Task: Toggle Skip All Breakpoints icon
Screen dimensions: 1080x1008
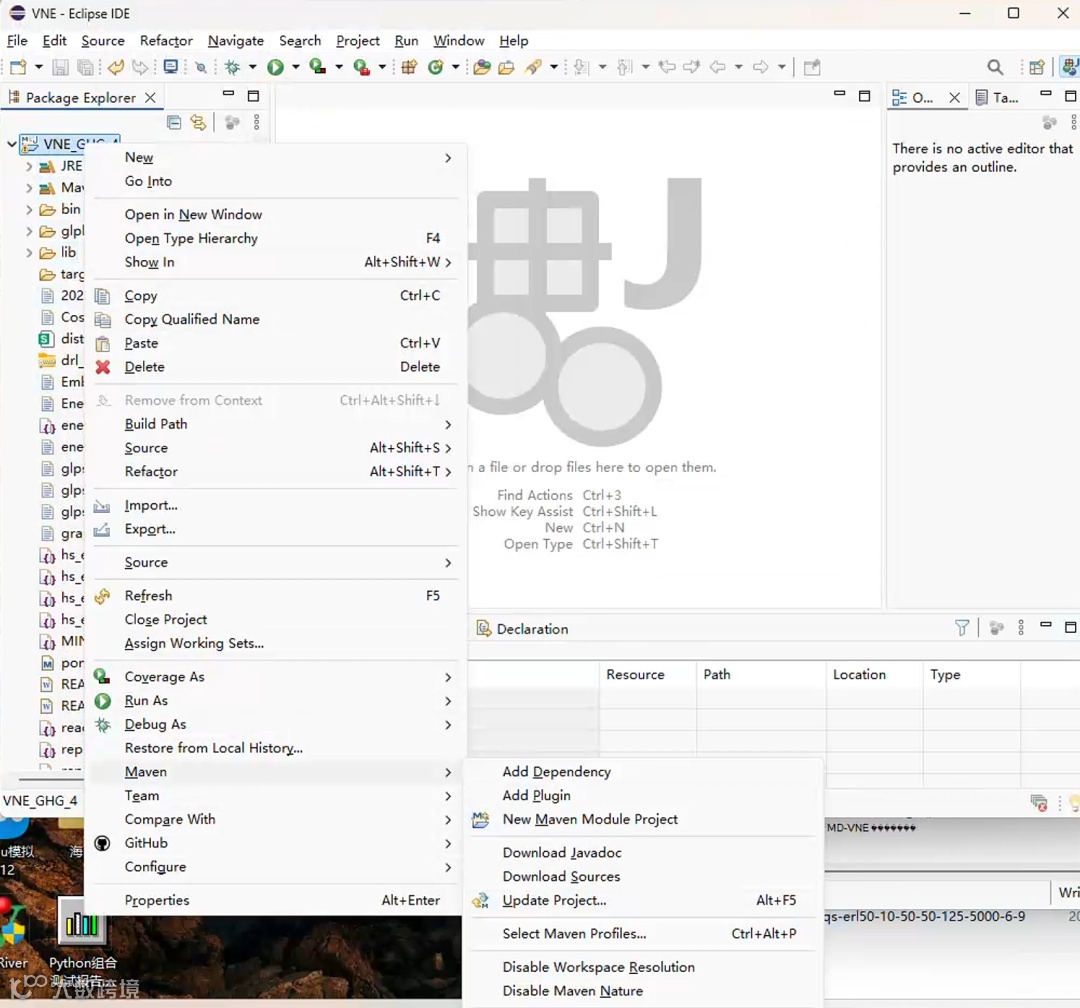Action: pos(201,67)
